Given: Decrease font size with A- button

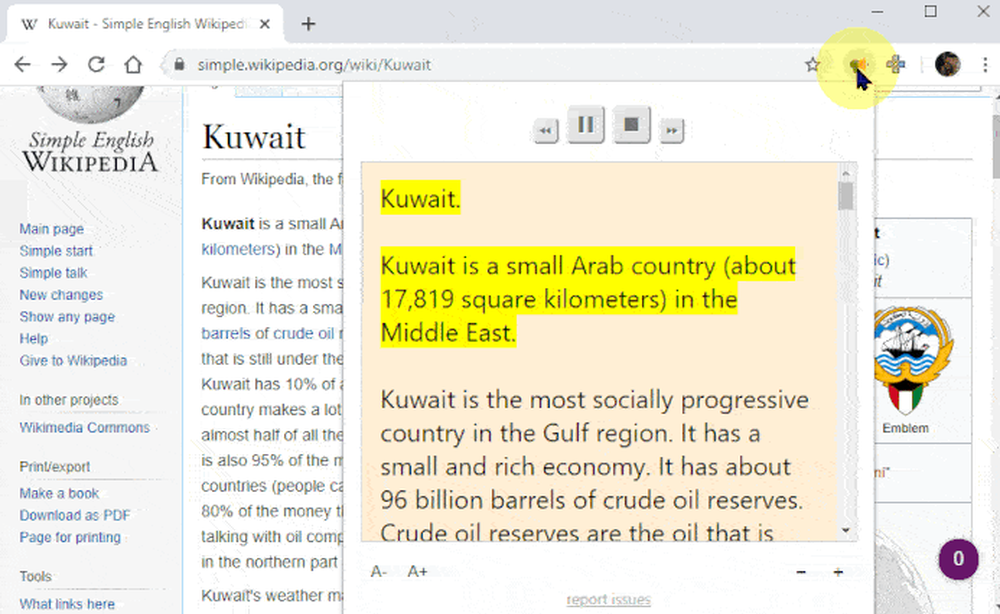Looking at the screenshot, I should point(378,572).
